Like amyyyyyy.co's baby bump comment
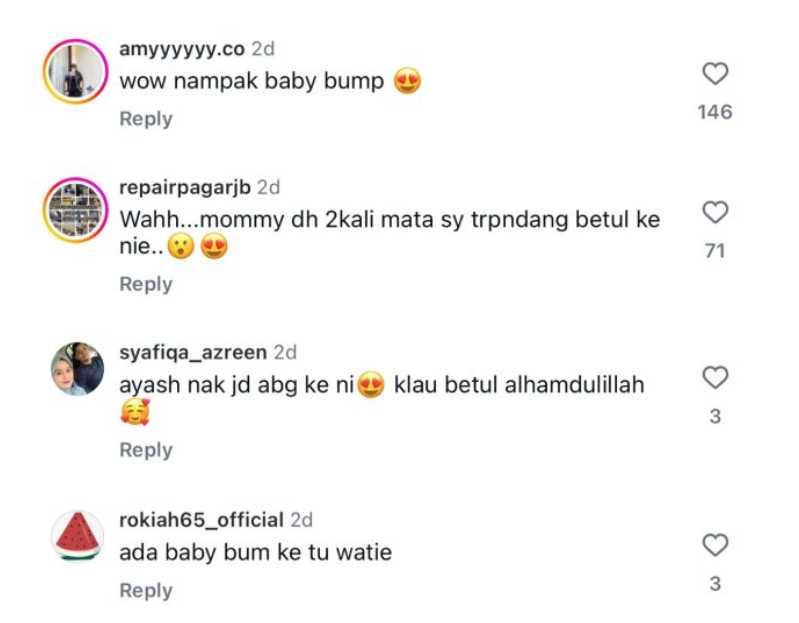The image size is (799, 623). point(715,73)
